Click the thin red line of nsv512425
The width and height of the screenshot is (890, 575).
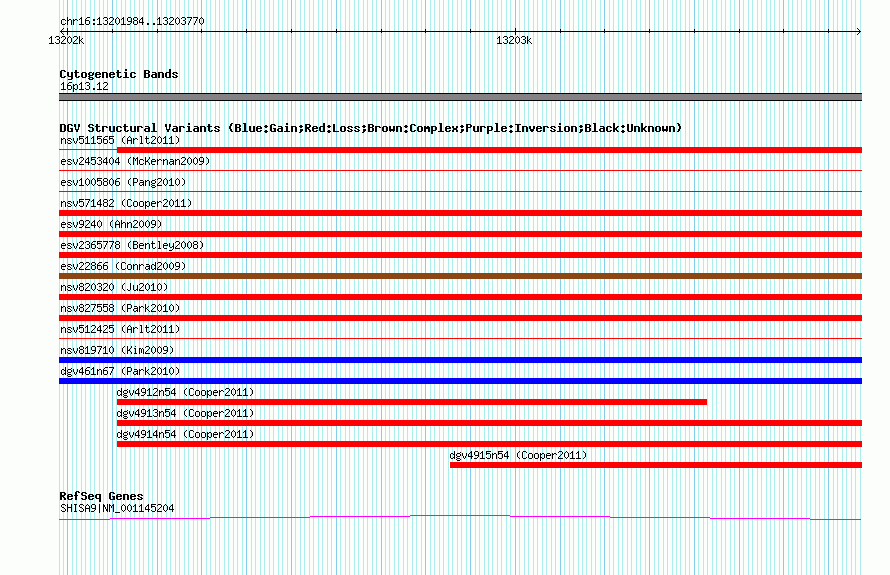(x=460, y=338)
